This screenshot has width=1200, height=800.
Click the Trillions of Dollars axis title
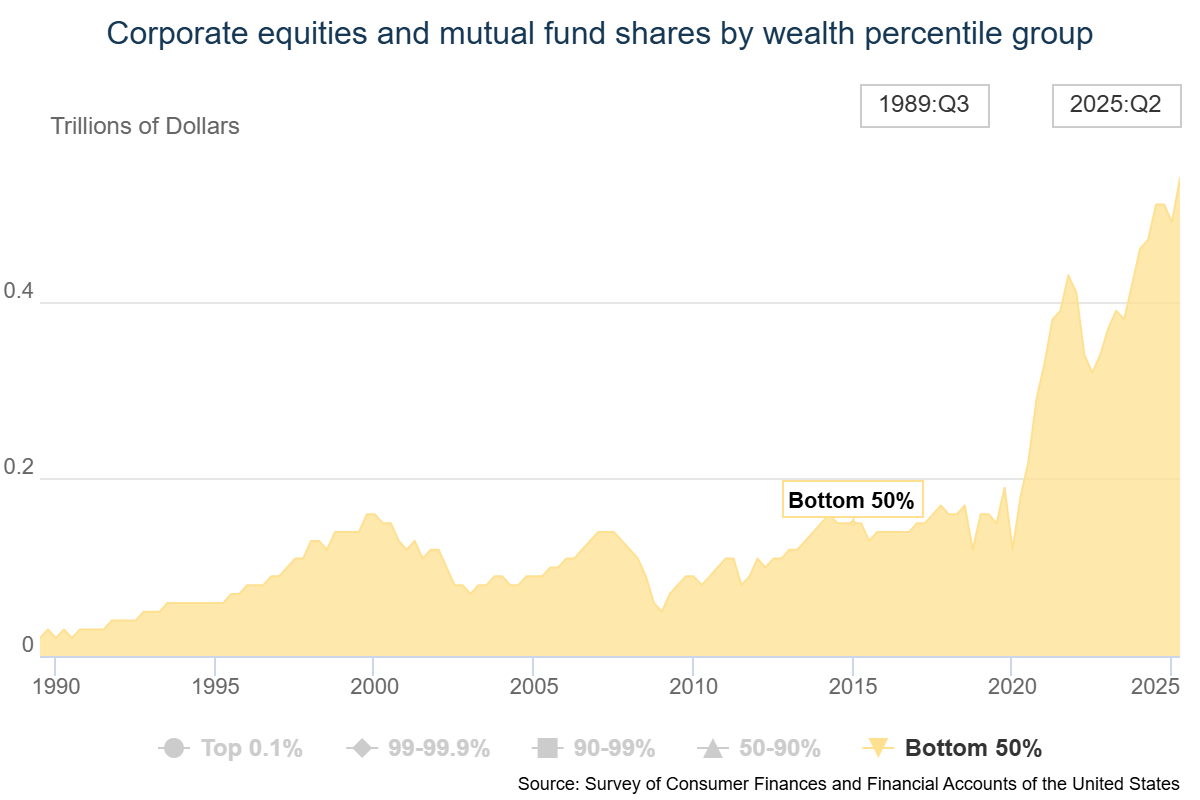(x=145, y=126)
